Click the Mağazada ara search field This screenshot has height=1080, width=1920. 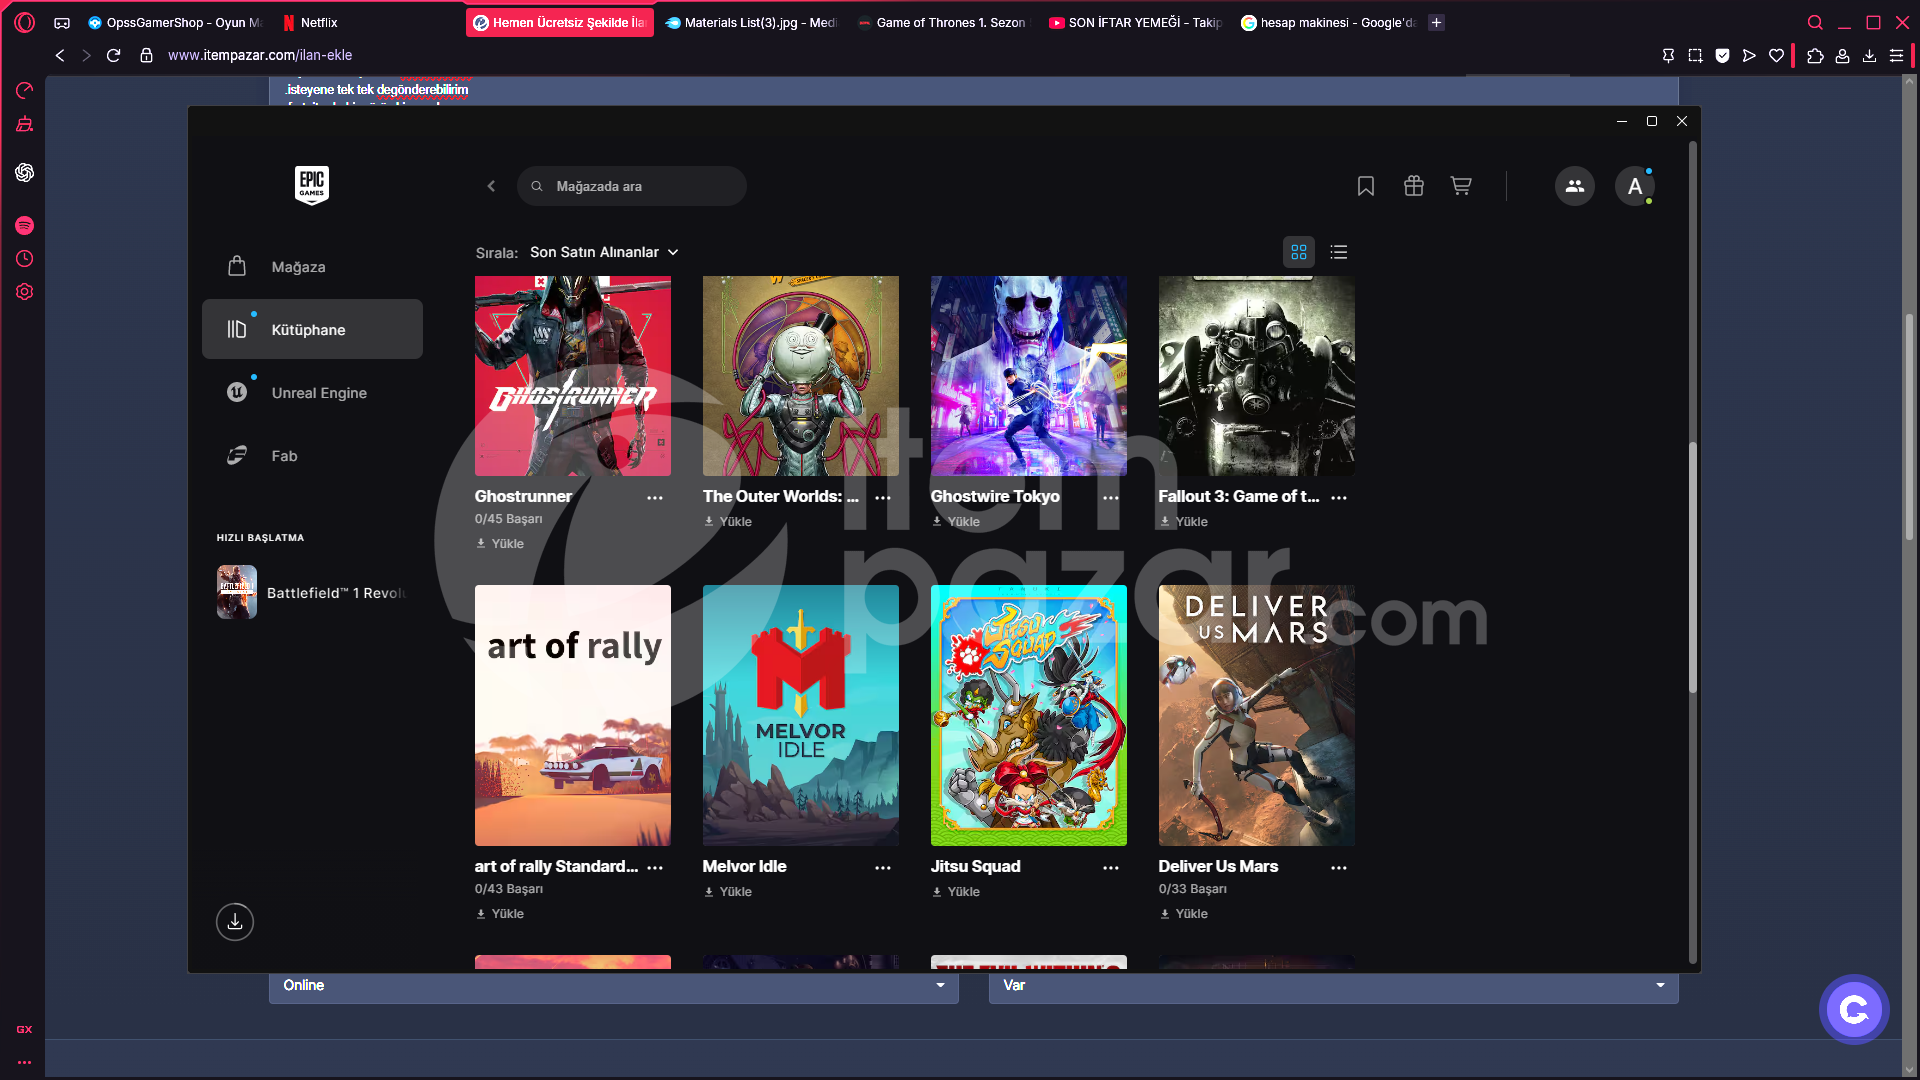click(632, 186)
